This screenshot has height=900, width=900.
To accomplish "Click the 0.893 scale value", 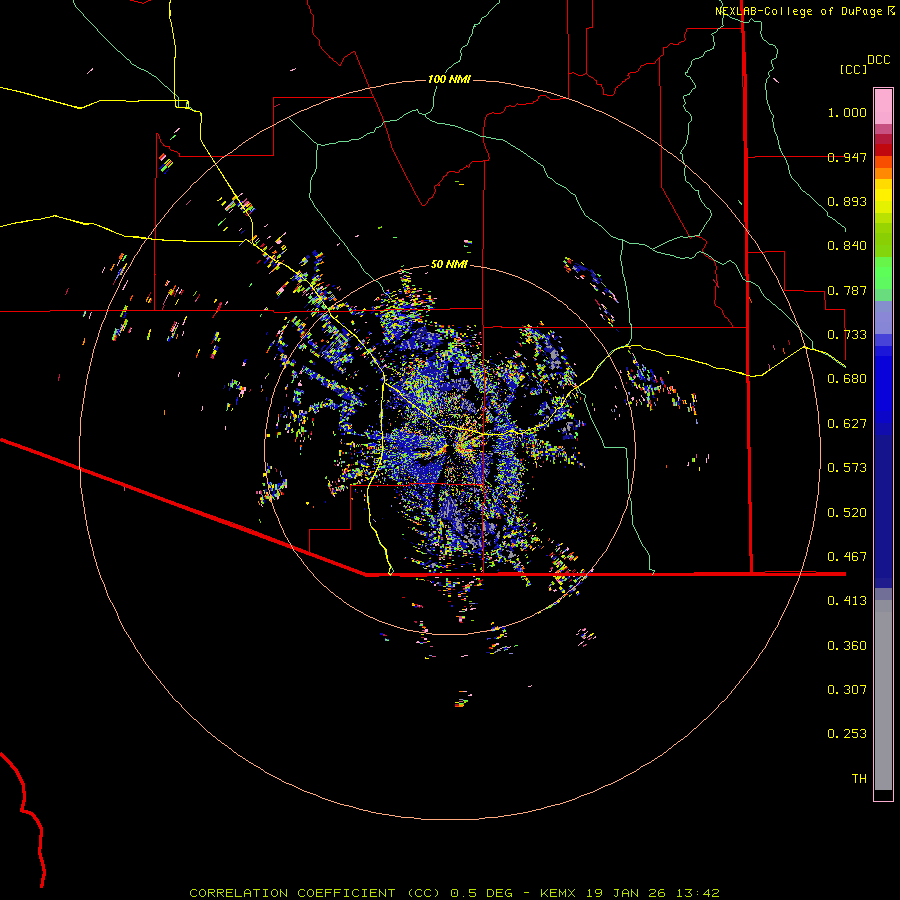I will coord(847,201).
